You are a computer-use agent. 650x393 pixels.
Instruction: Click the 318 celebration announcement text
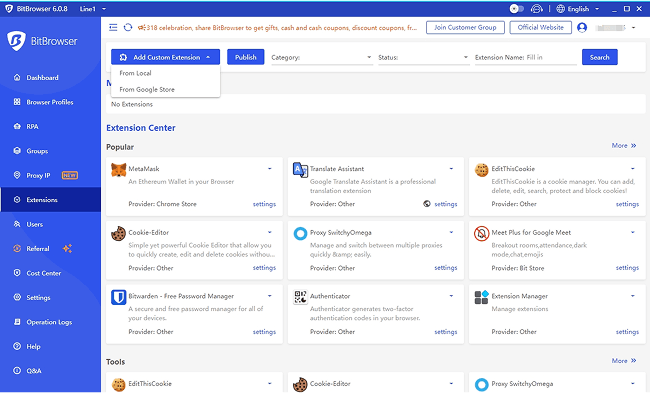278,28
